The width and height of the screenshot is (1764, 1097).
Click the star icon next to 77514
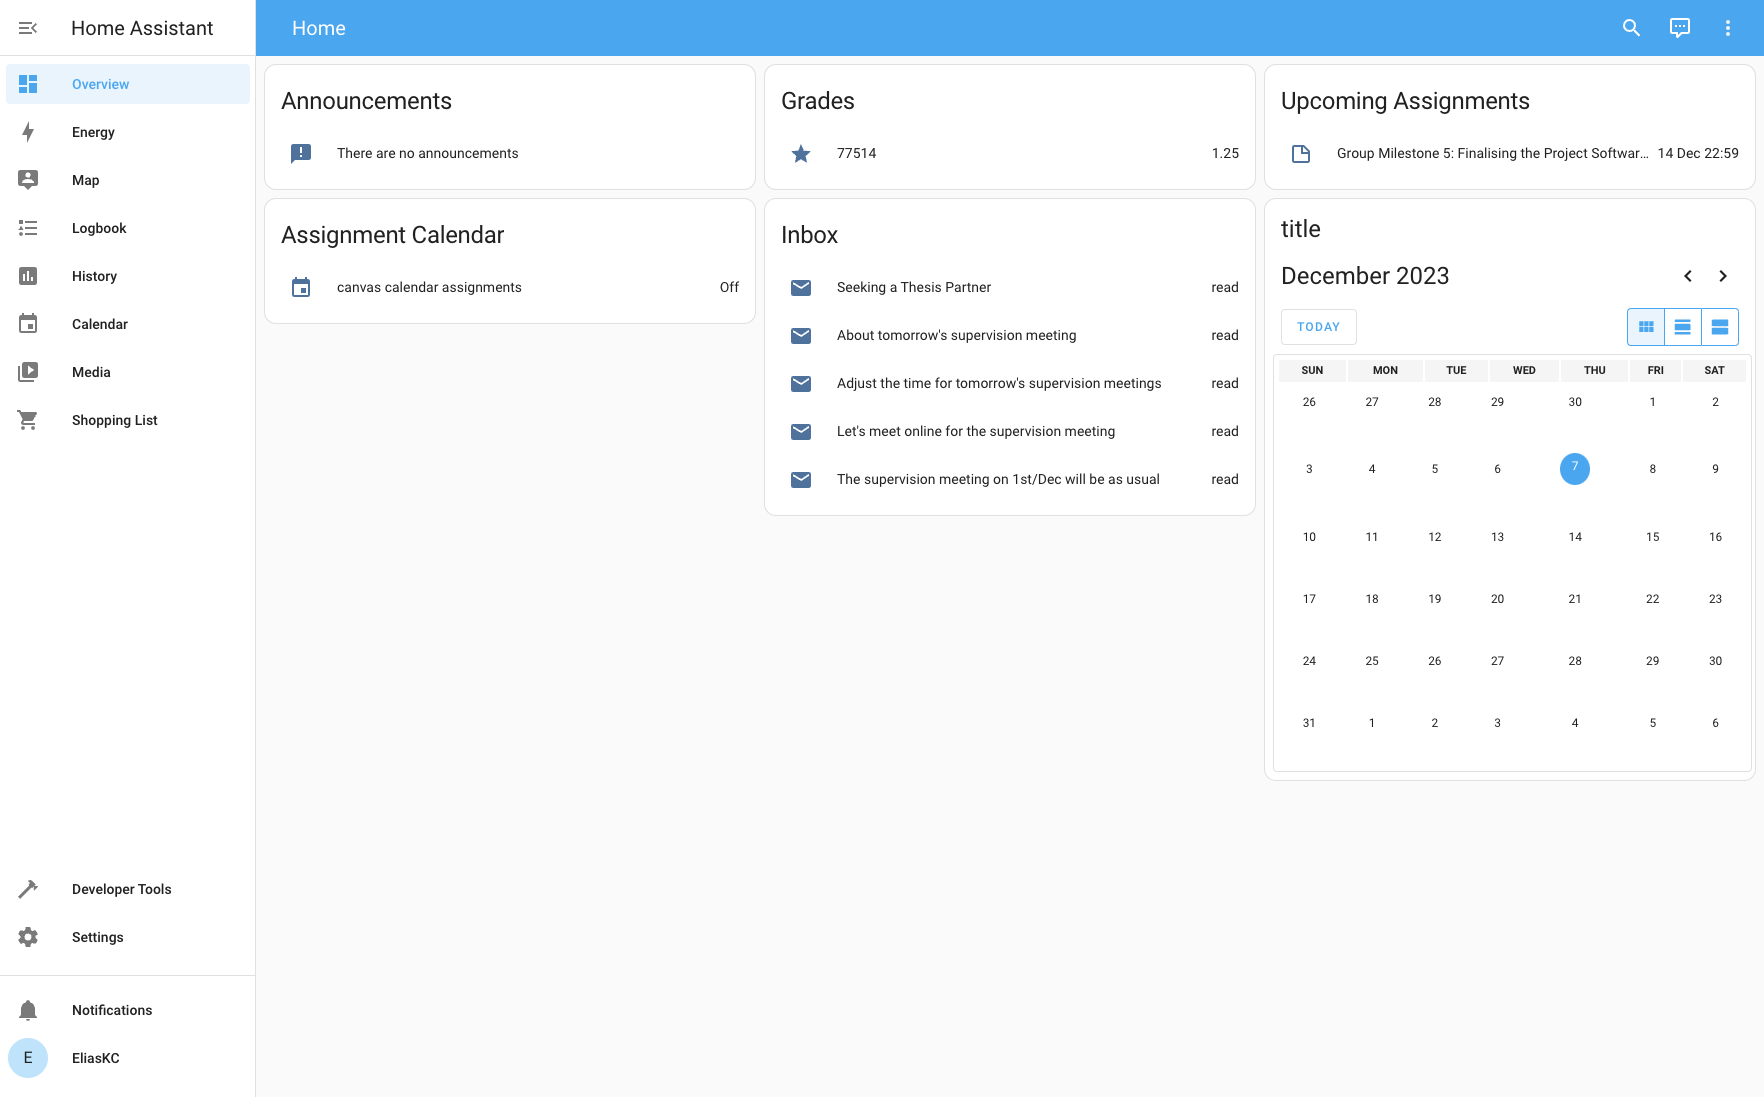[801, 153]
